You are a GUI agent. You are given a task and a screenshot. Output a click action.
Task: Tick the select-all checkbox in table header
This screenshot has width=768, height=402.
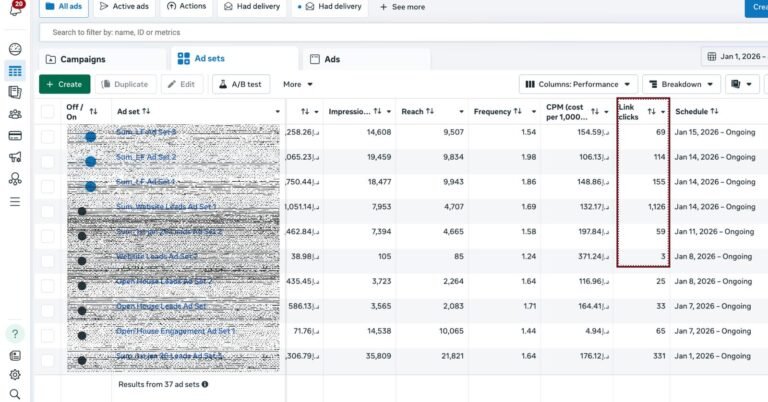pyautogui.click(x=48, y=111)
